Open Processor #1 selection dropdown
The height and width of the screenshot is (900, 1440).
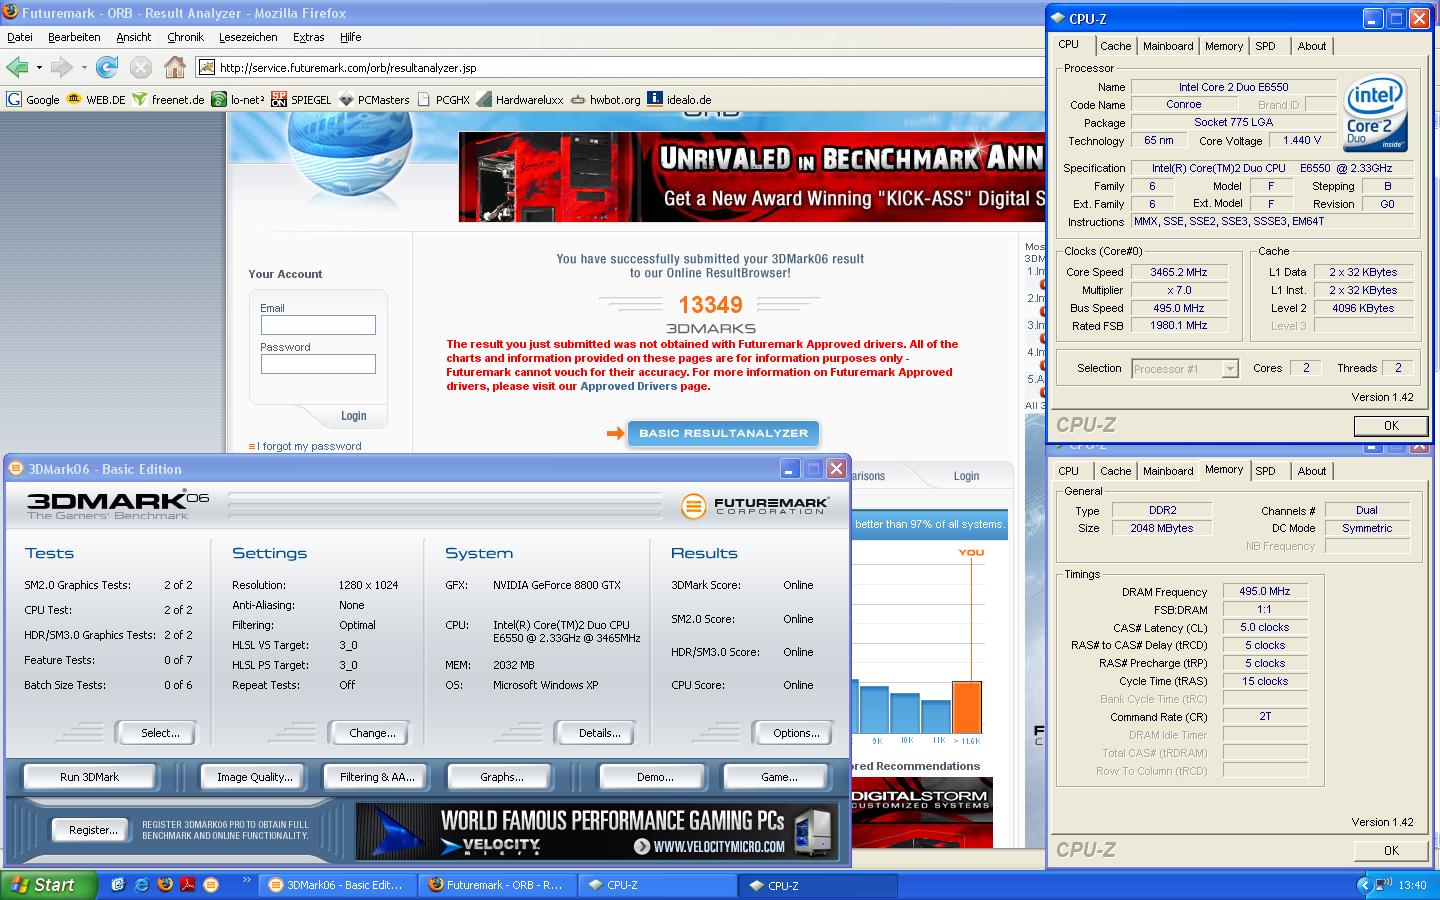[x=1185, y=369]
